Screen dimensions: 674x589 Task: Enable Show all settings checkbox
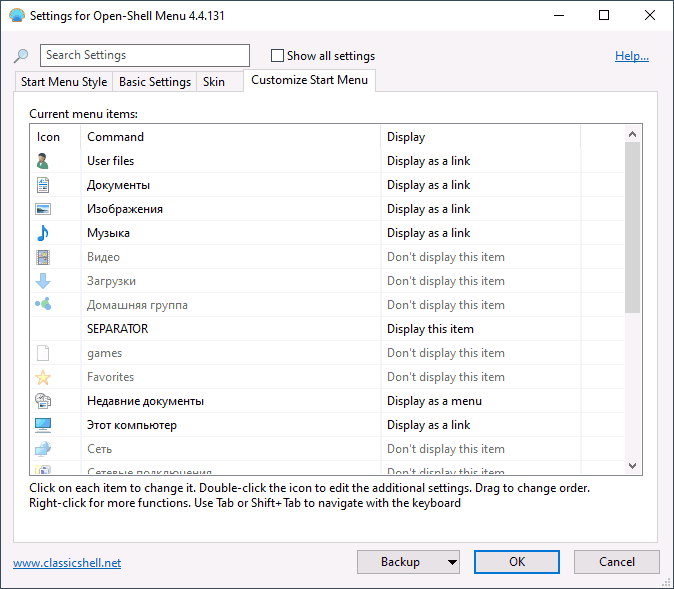click(x=277, y=55)
